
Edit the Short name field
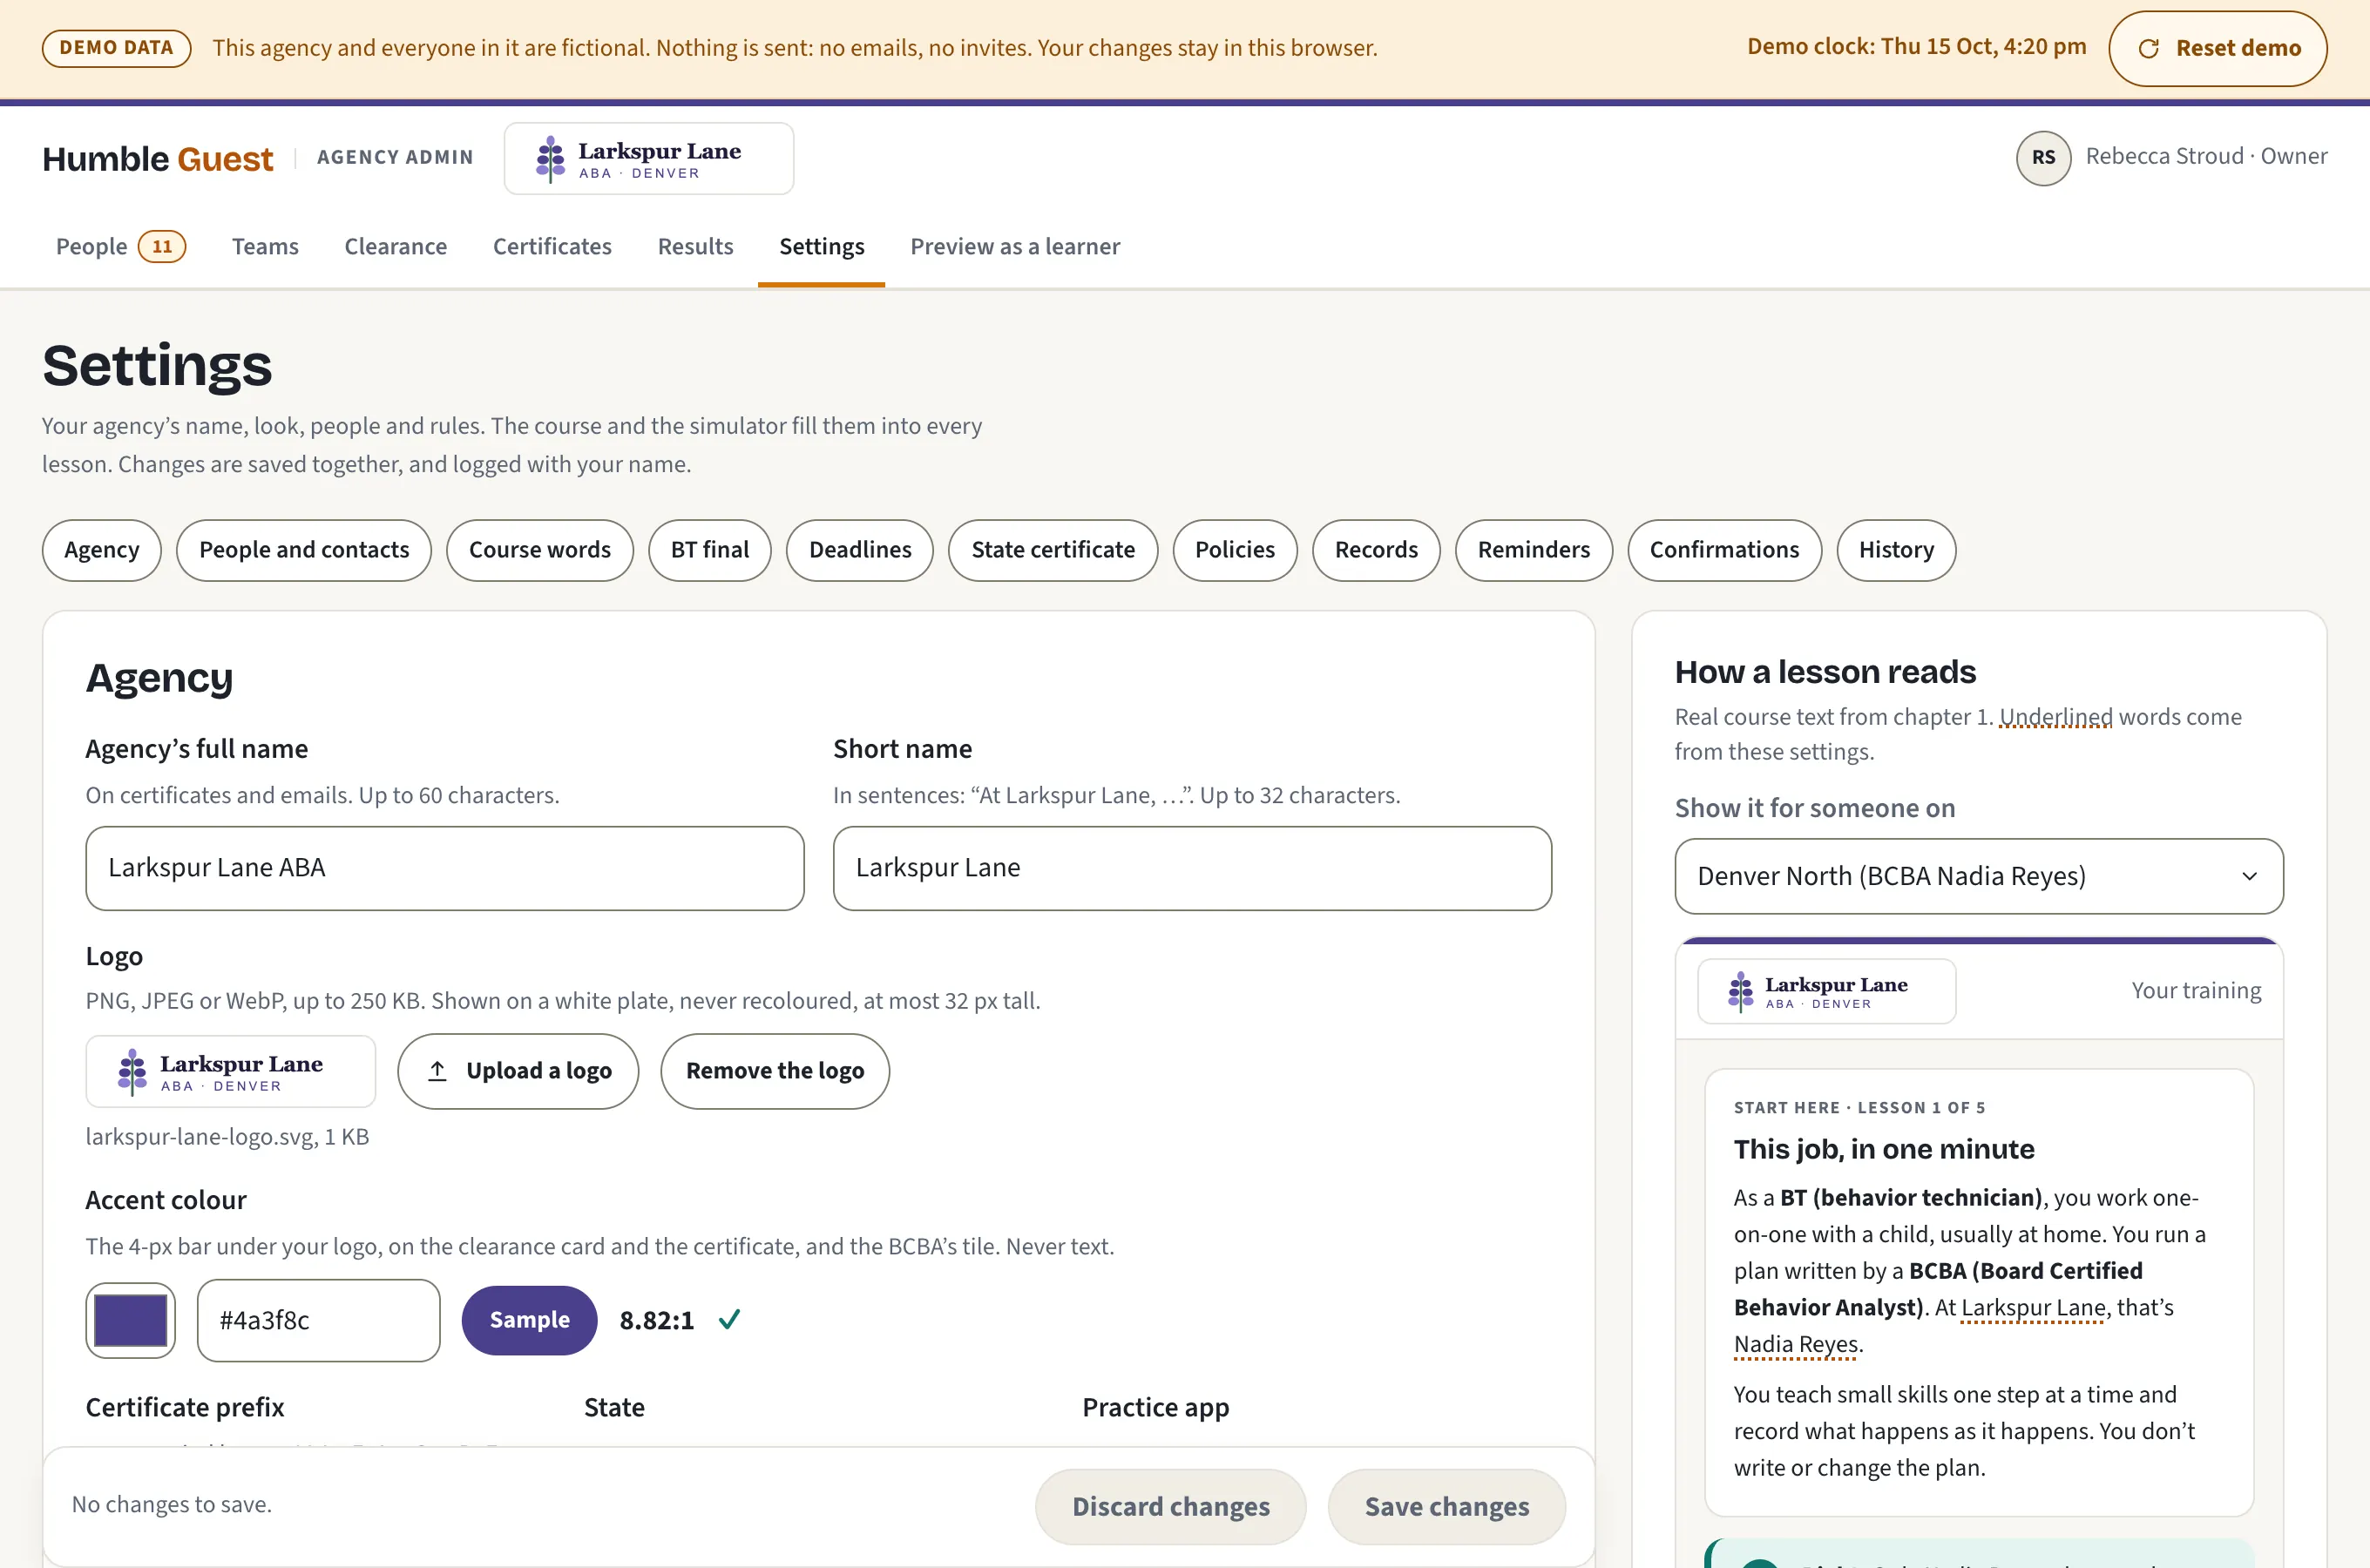1192,868
